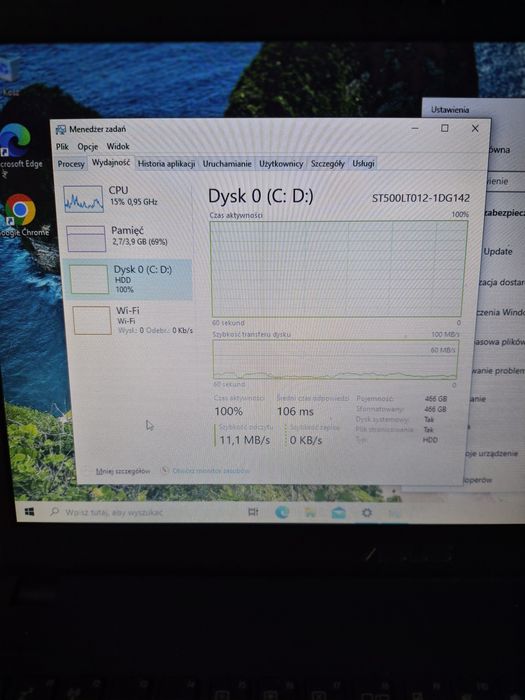Open the Windows Start menu
Screen dimensions: 525x700
point(30,512)
